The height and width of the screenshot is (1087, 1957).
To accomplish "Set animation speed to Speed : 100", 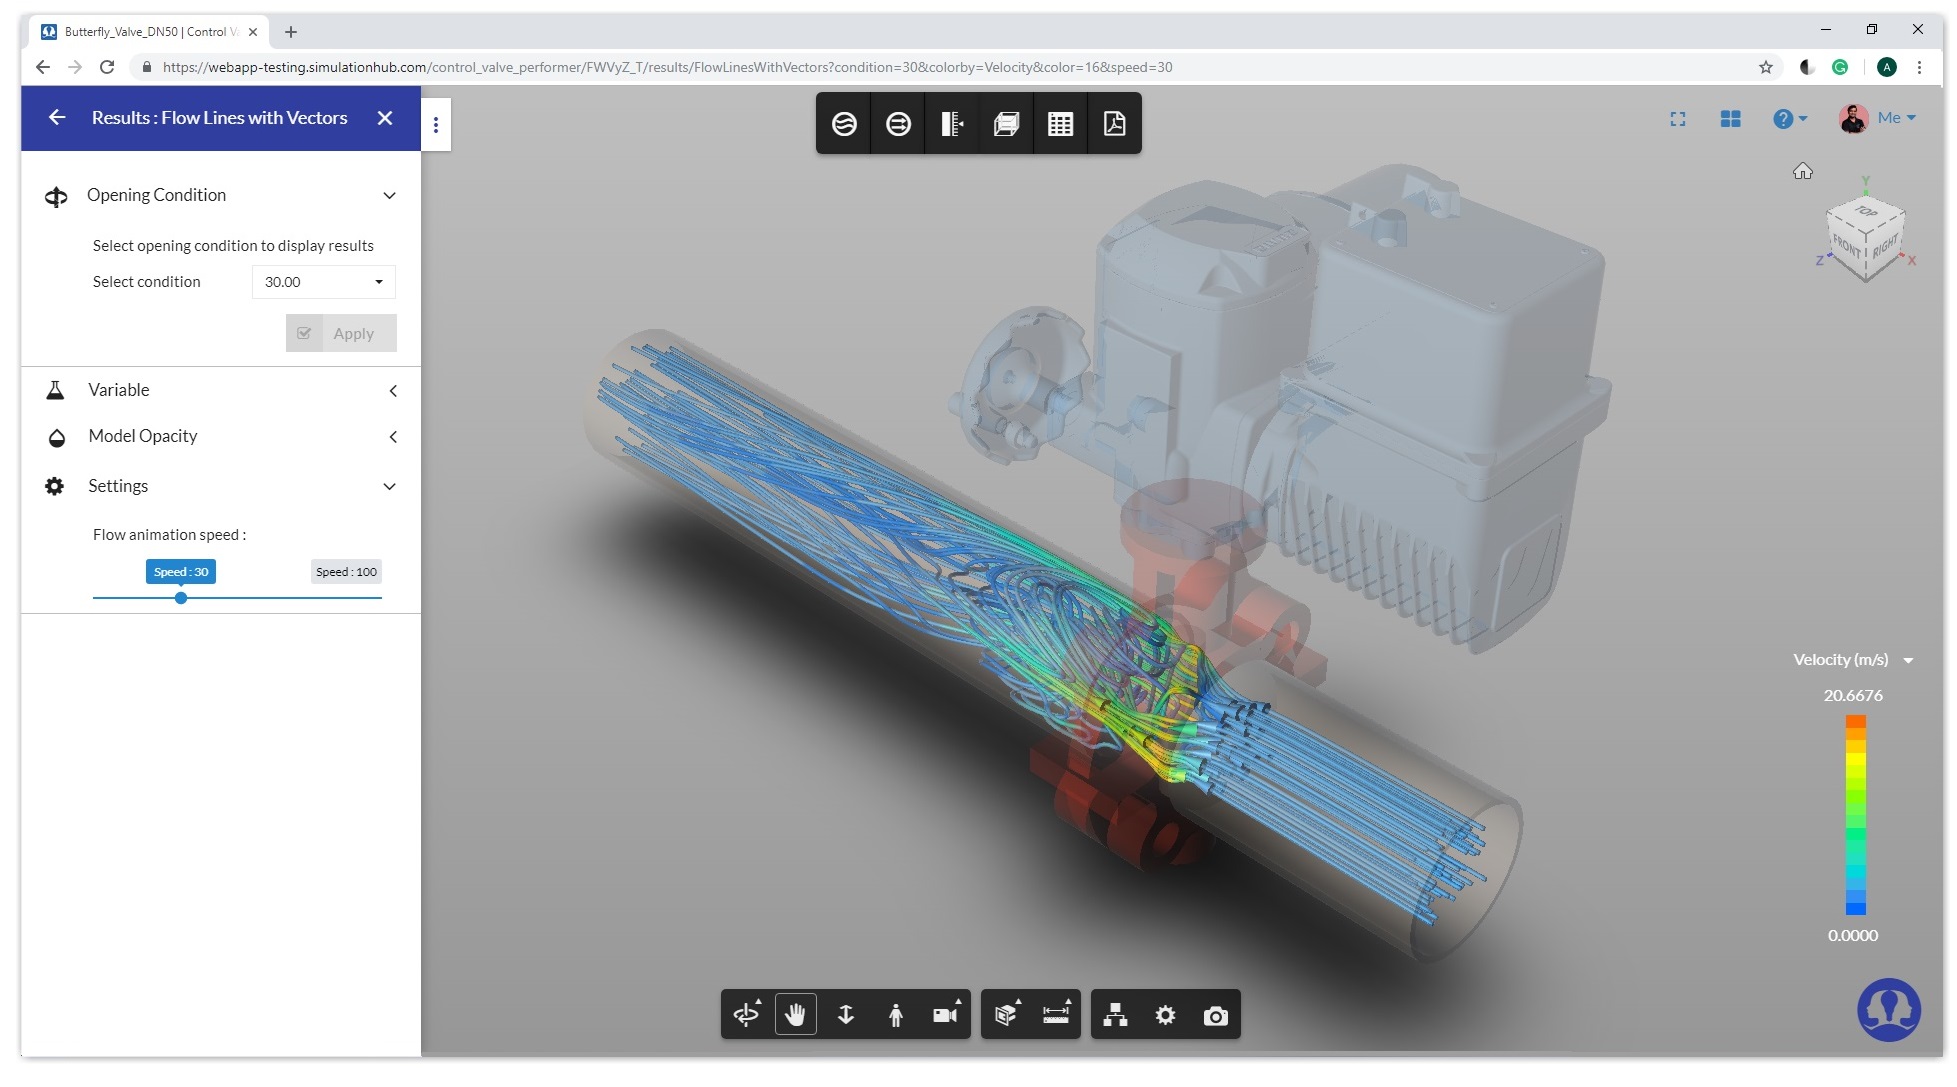I will [x=345, y=571].
